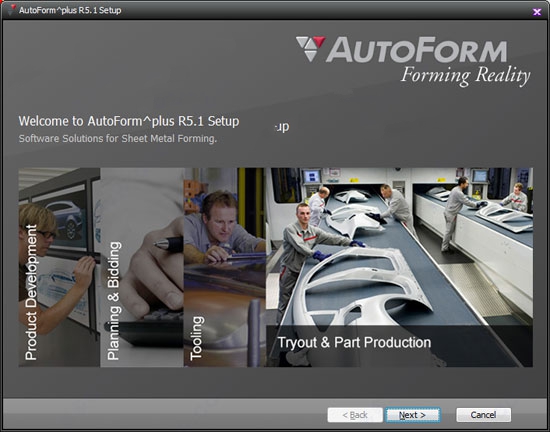Screen dimensions: 550x432
Task: Click the Planning & Bidding image panel
Action: pyautogui.click(x=142, y=267)
